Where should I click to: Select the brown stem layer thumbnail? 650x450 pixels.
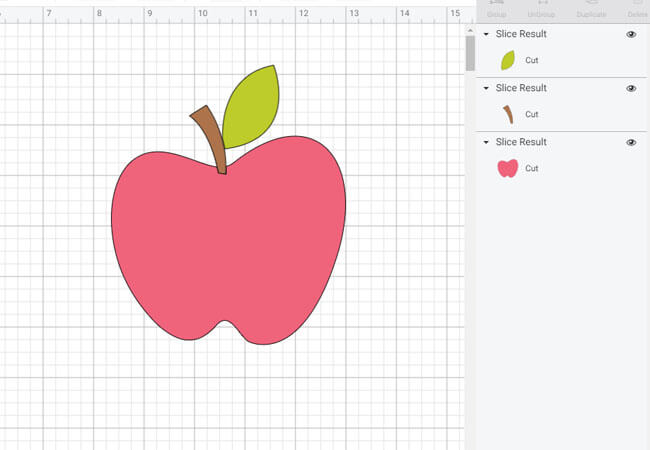[x=508, y=114]
